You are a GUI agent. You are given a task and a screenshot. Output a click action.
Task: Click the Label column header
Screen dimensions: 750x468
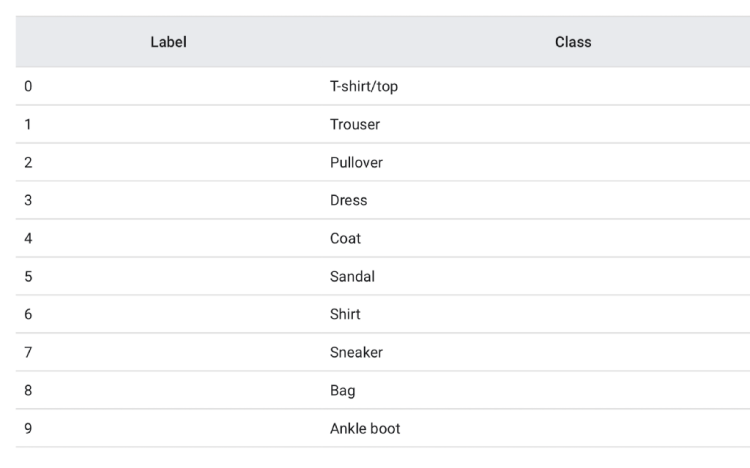(x=168, y=42)
